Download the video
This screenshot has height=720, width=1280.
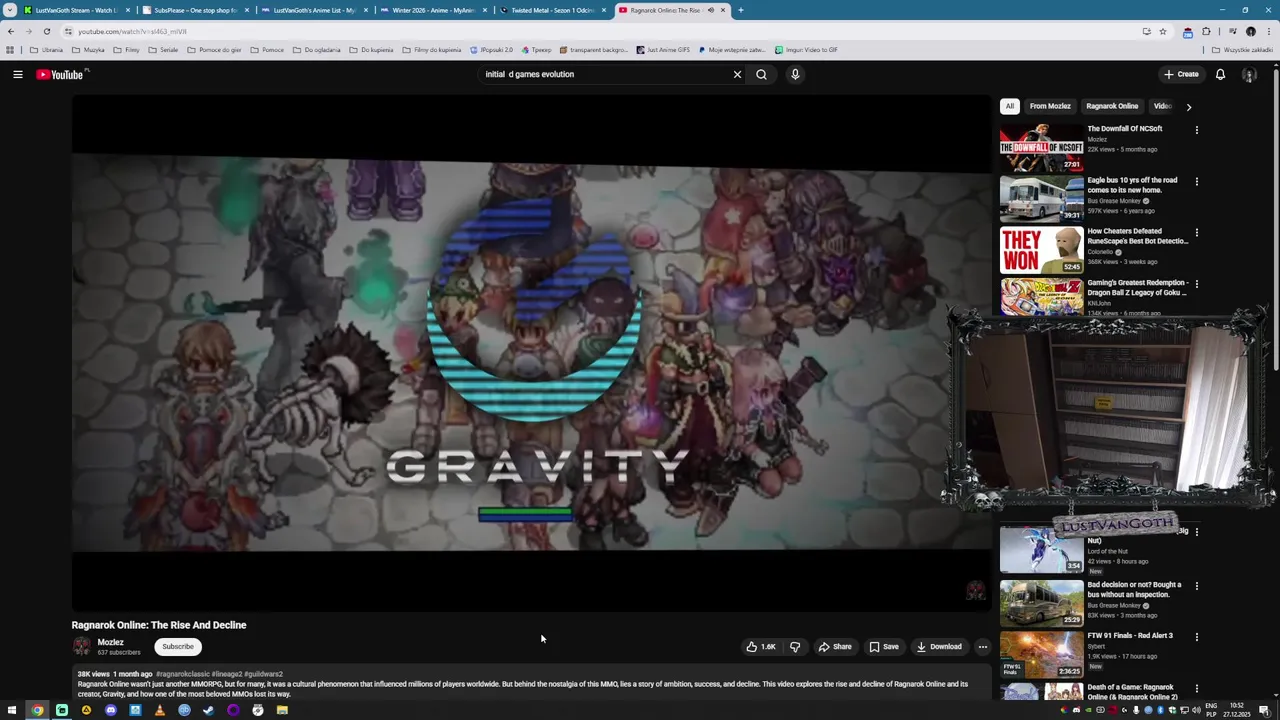tap(939, 647)
